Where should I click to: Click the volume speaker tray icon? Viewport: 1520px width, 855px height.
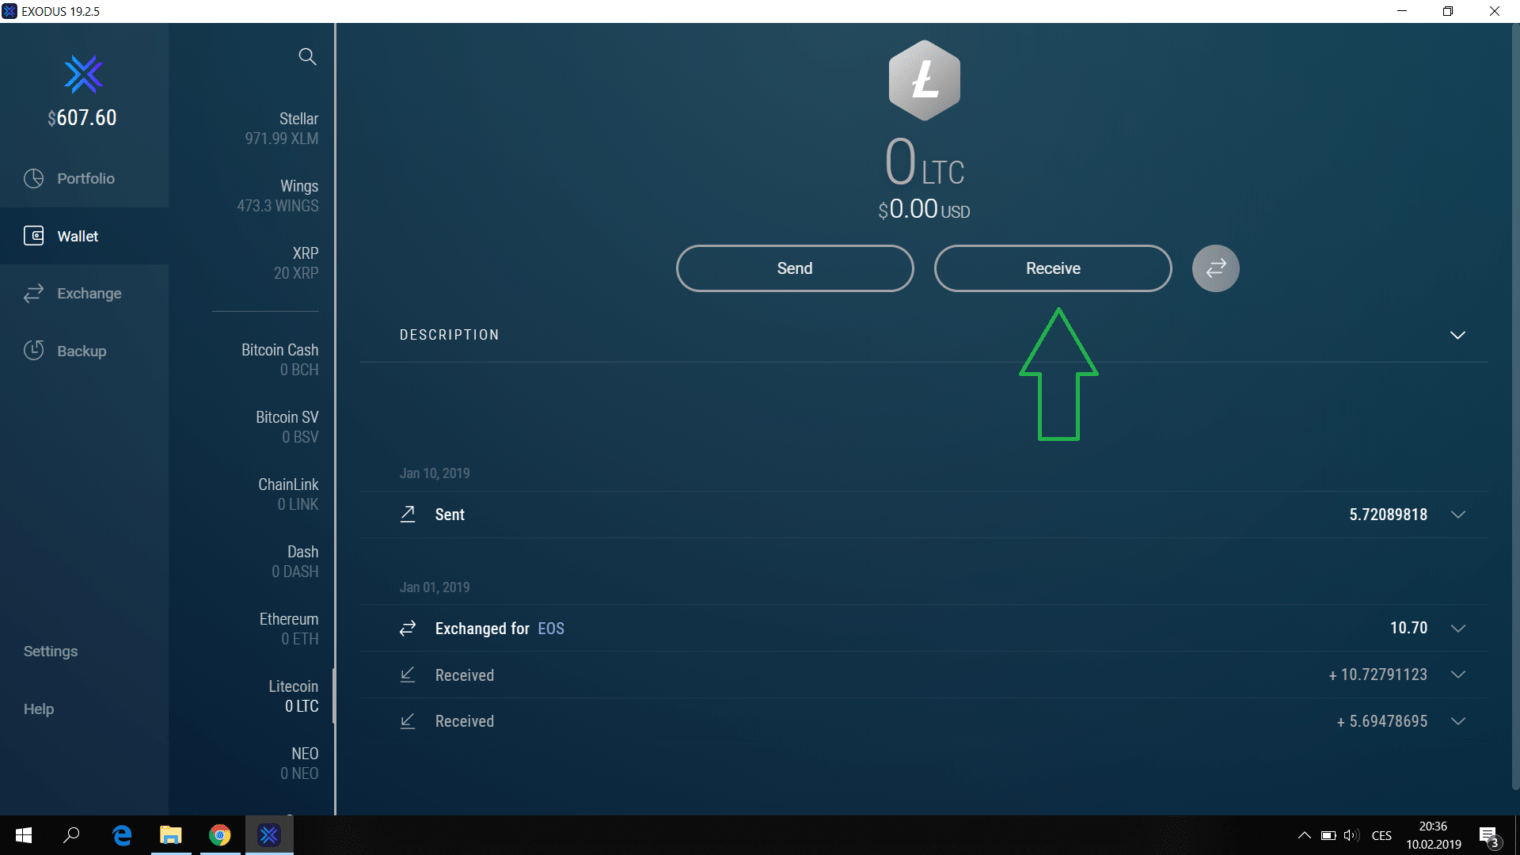coord(1351,835)
